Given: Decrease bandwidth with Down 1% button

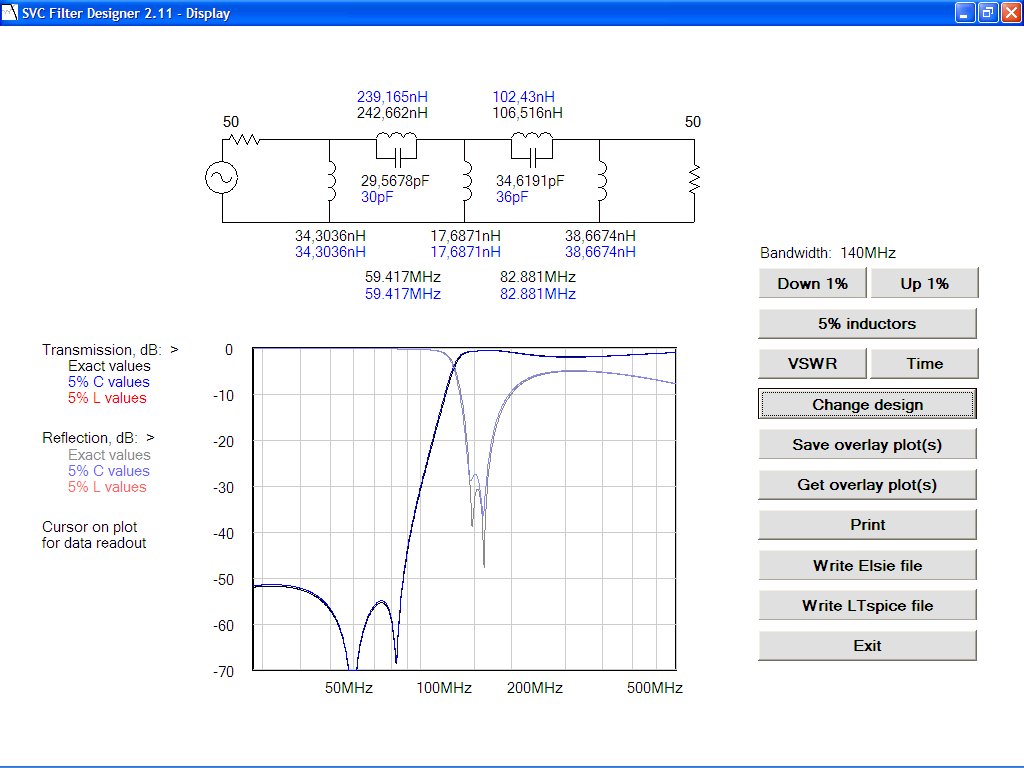Looking at the screenshot, I should click(x=812, y=284).
